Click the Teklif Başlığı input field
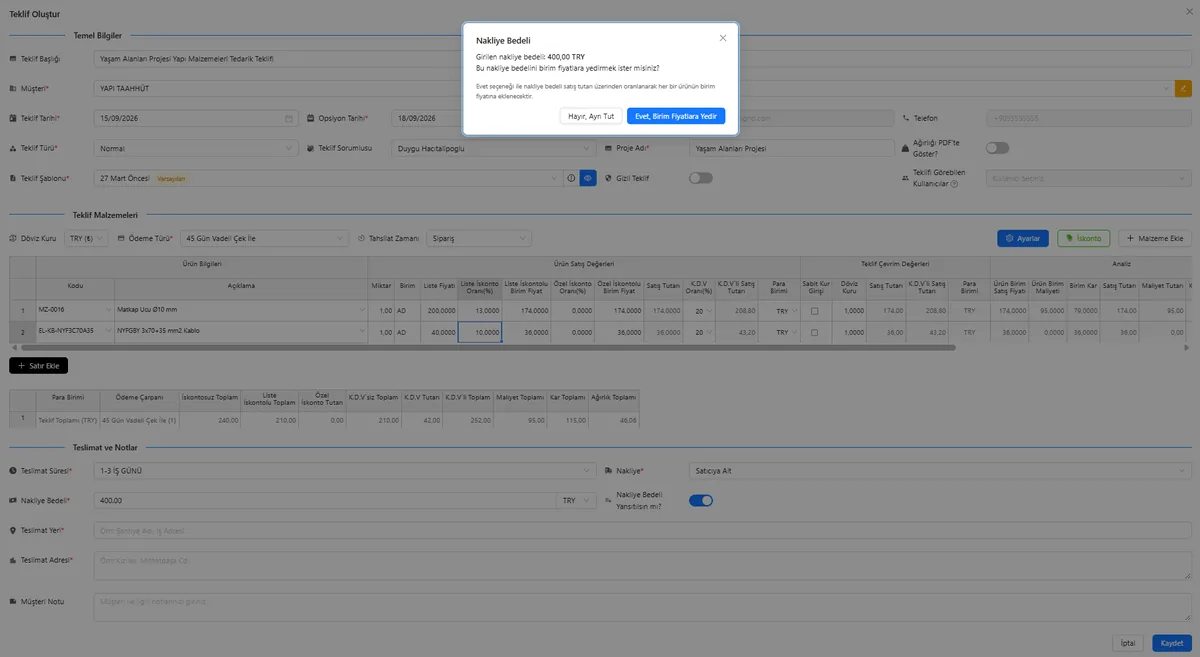Viewport: 1200px width, 657px height. 642,59
